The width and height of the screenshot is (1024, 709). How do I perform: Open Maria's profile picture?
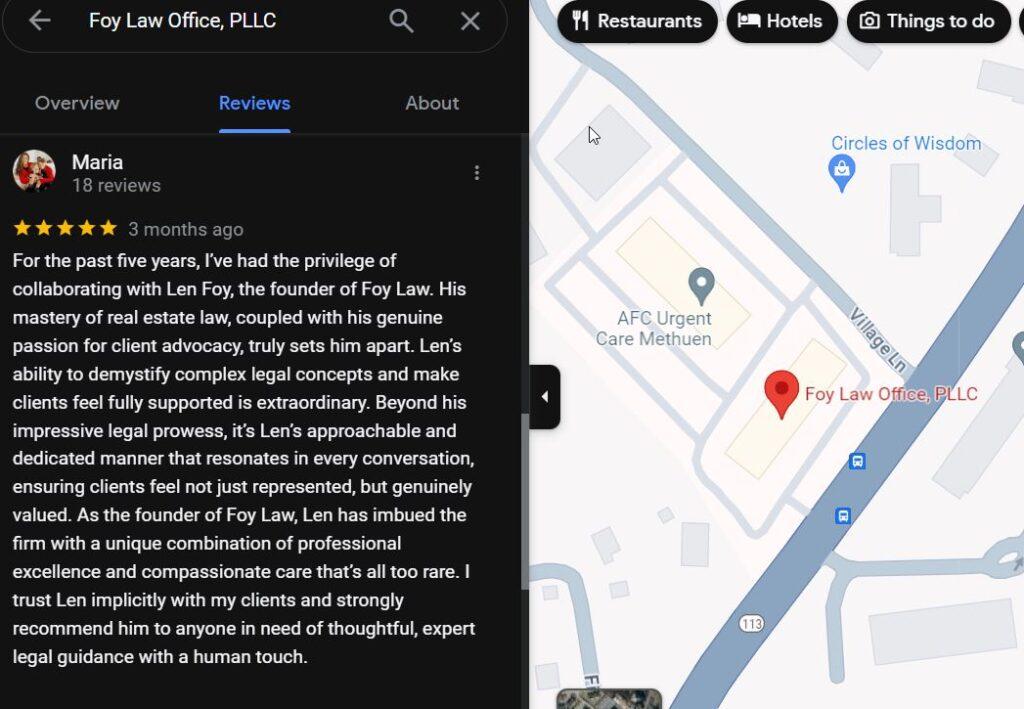(34, 172)
